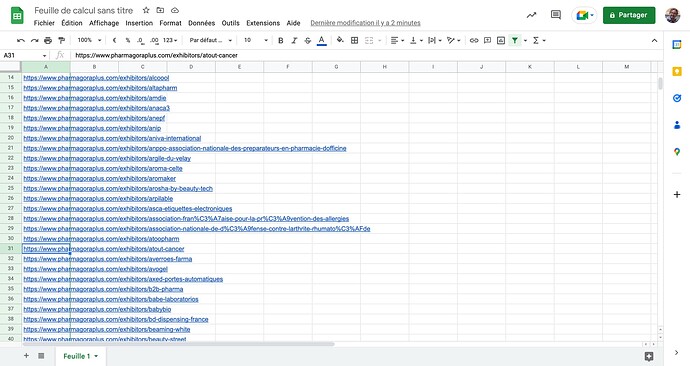Toggle strikethrough formatting
The height and width of the screenshot is (366, 690).
tap(308, 40)
